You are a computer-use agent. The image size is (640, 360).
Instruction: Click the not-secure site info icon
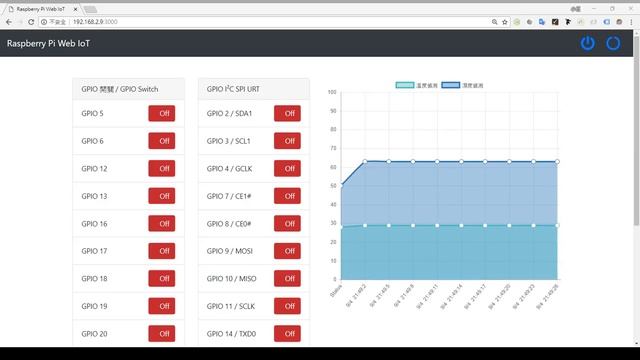click(44, 22)
